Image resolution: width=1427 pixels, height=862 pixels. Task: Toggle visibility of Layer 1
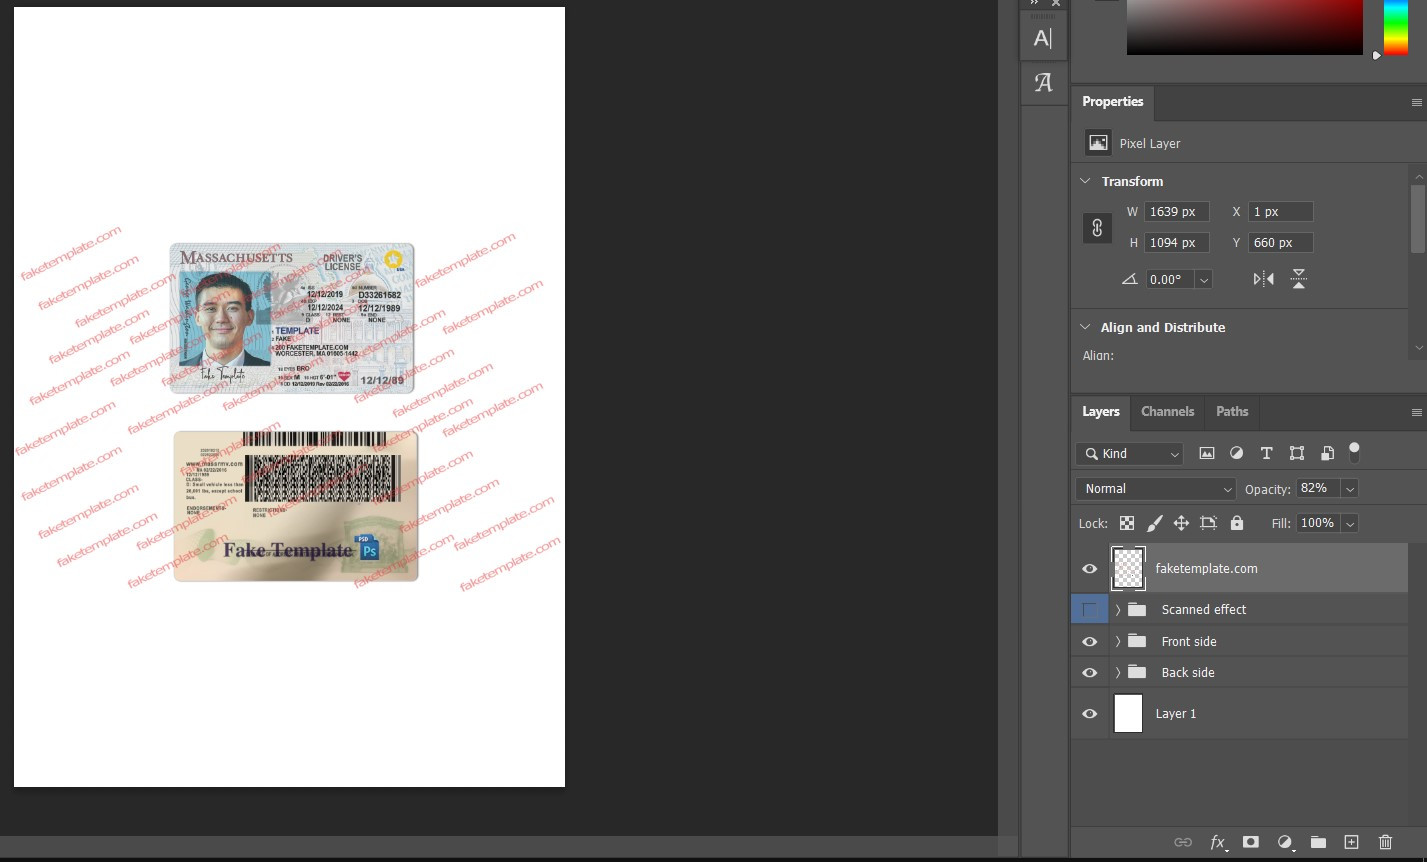(x=1090, y=714)
